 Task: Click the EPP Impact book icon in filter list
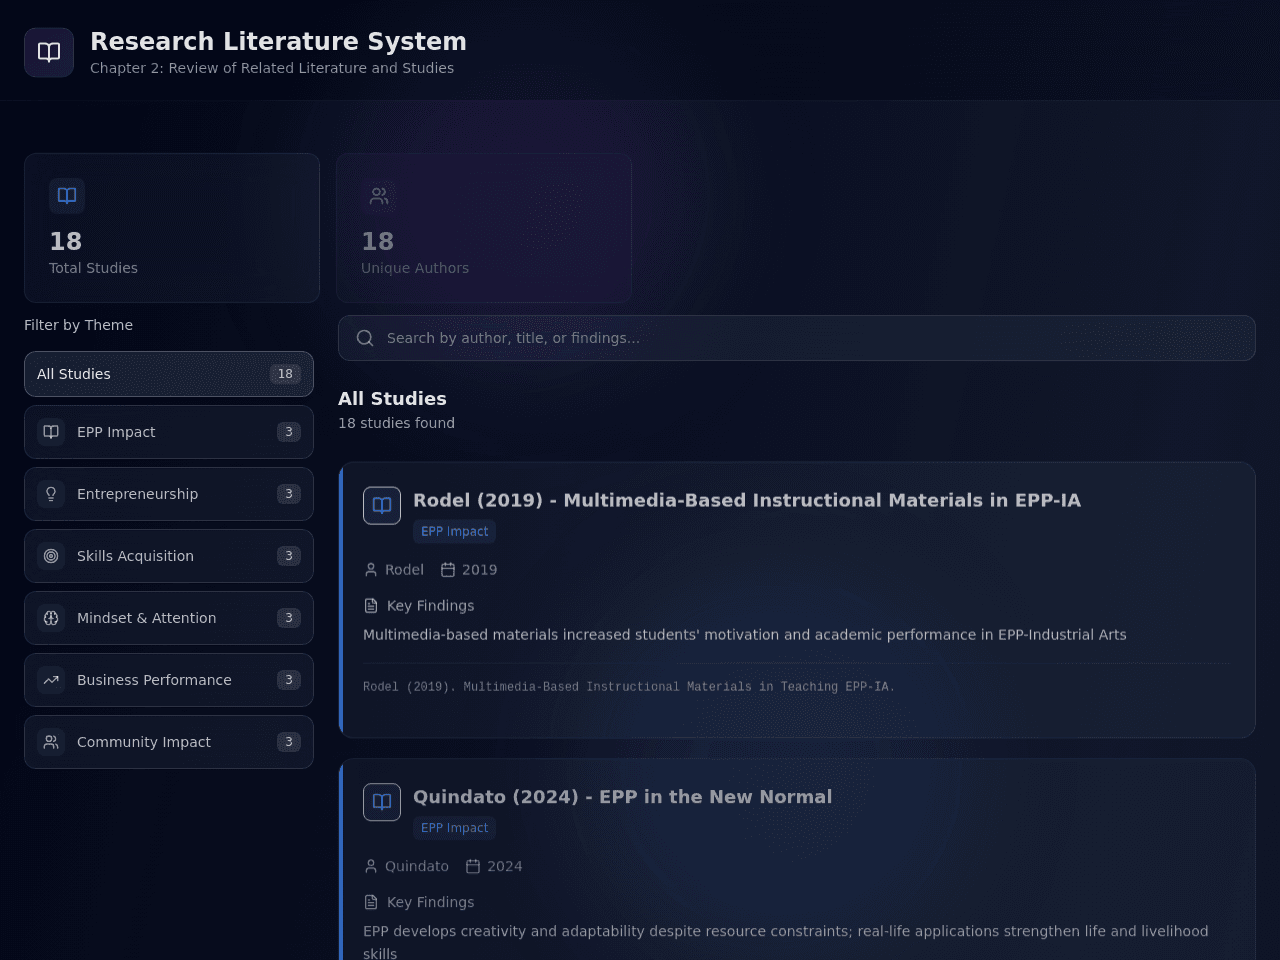[51, 432]
